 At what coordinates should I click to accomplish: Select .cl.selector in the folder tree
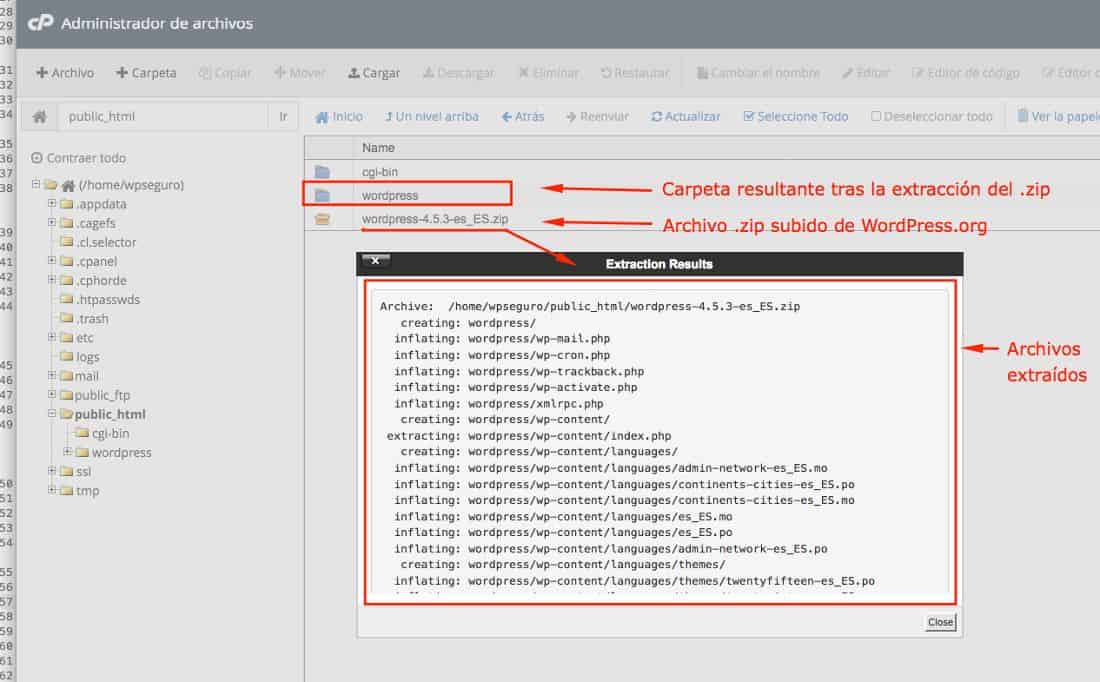[x=106, y=242]
